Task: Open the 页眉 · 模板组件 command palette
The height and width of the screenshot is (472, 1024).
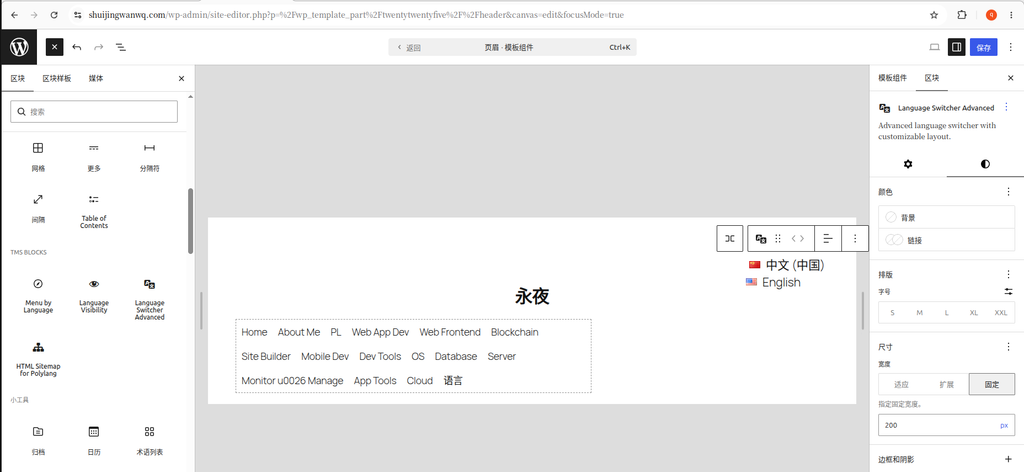Action: (512, 48)
